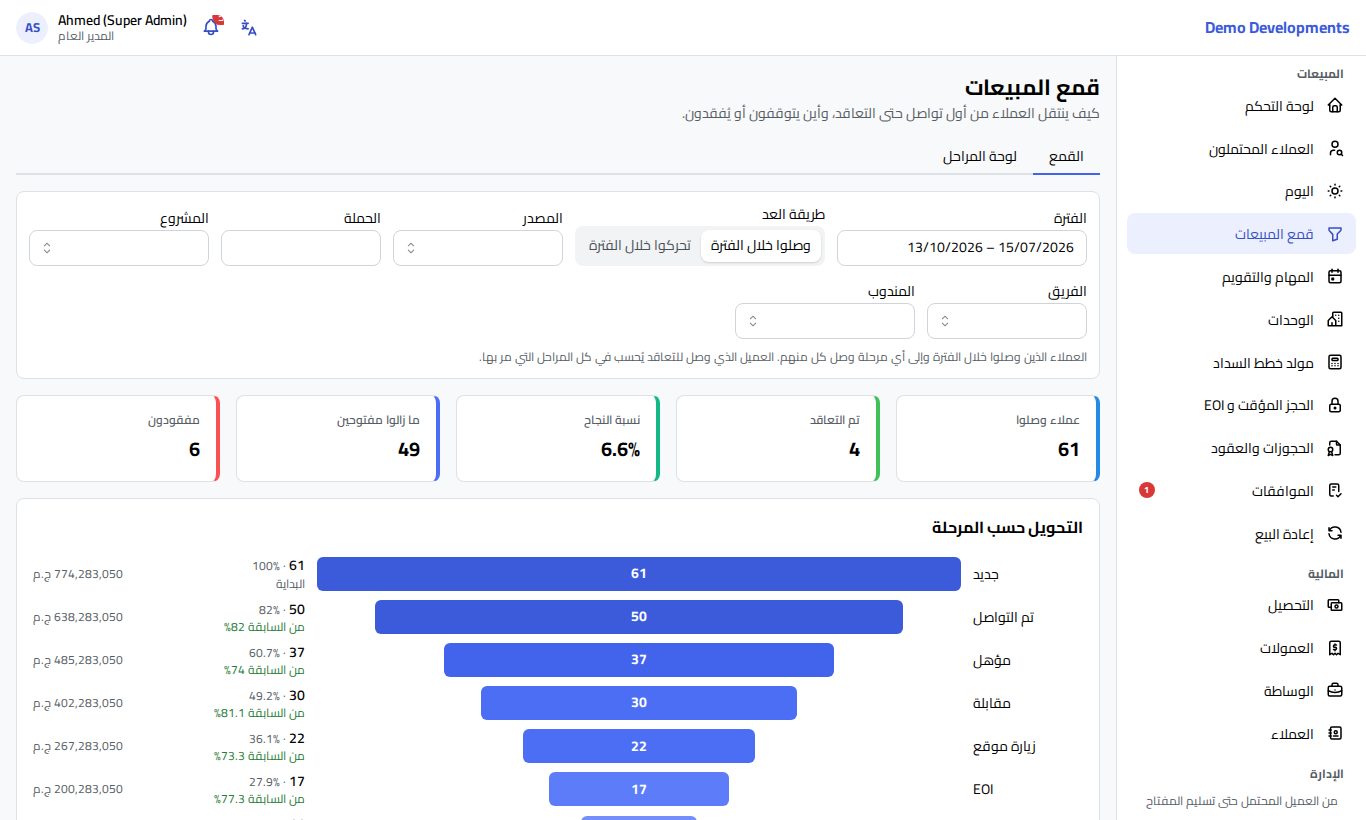Open the الفريق team dropdown
Image resolution: width=1366 pixels, height=820 pixels.
pos(1007,321)
